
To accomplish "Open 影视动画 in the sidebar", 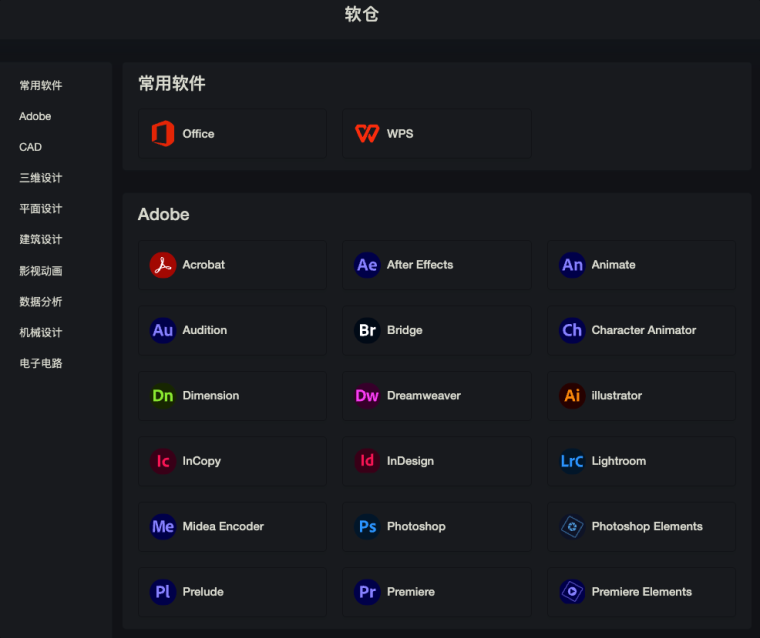I will [x=41, y=271].
